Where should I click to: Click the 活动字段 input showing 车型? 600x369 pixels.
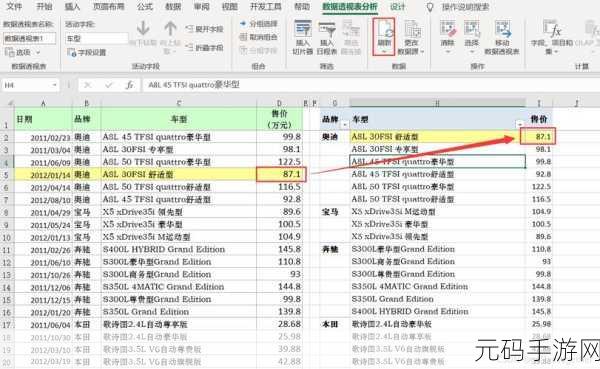coord(96,38)
